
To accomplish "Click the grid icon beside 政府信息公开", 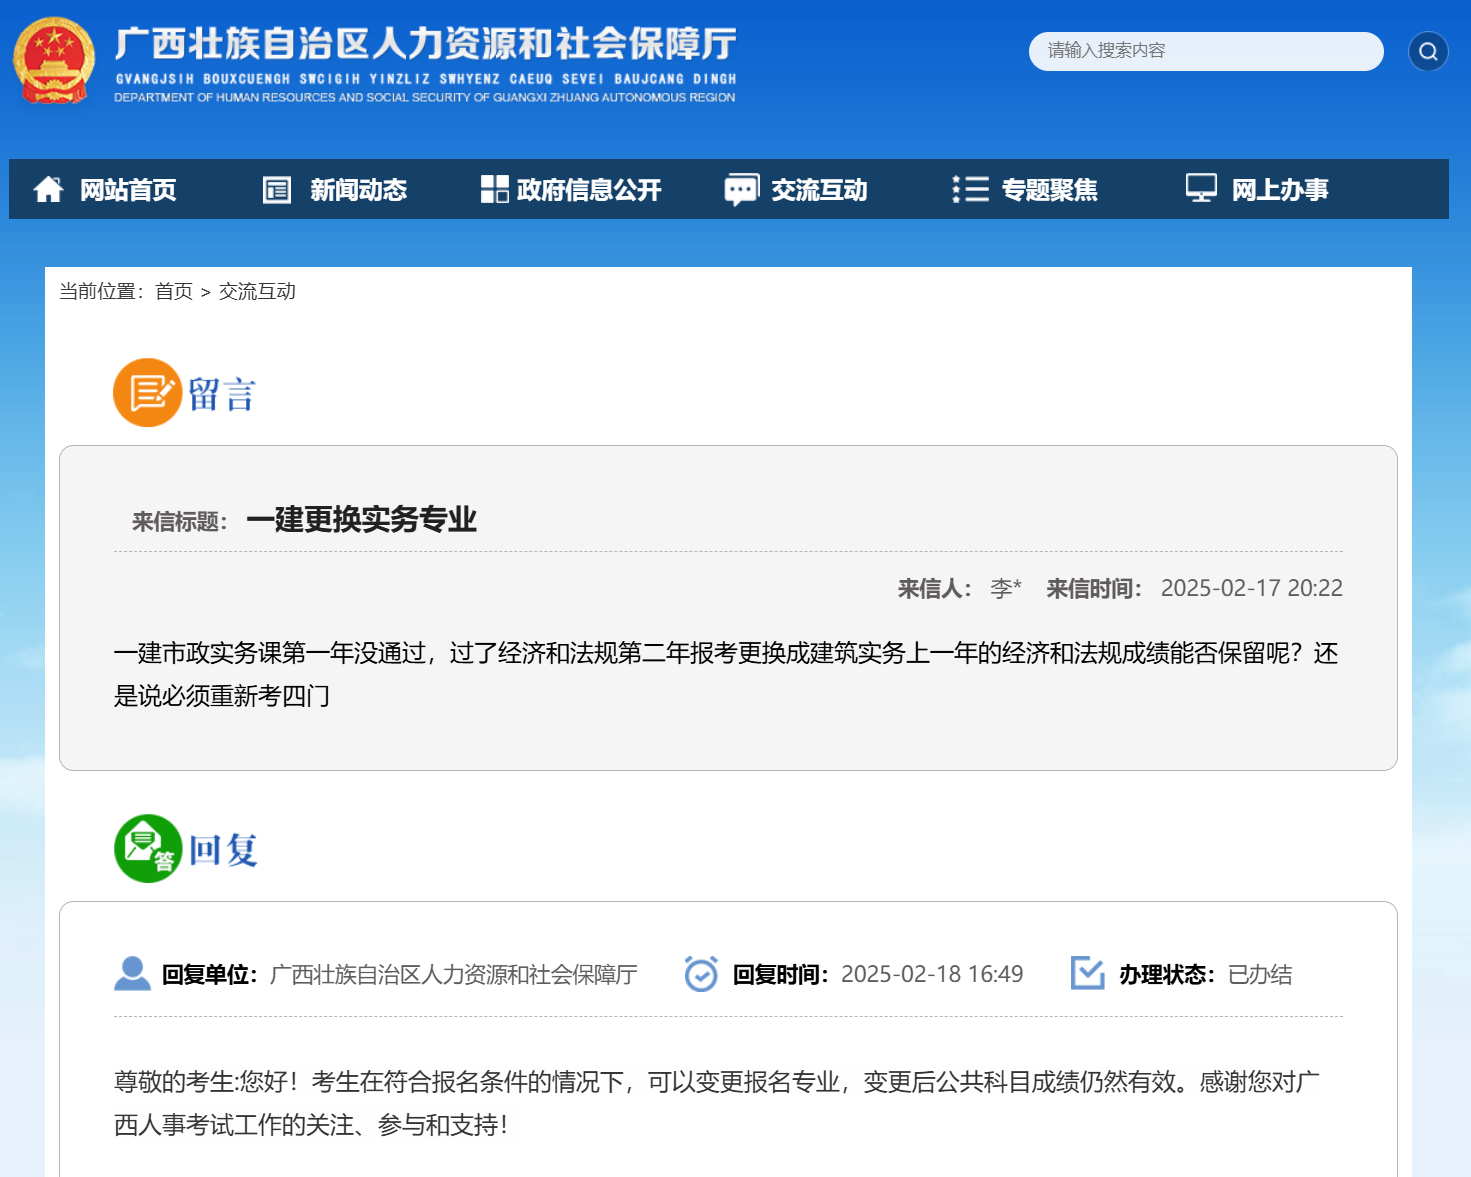I will pos(494,189).
